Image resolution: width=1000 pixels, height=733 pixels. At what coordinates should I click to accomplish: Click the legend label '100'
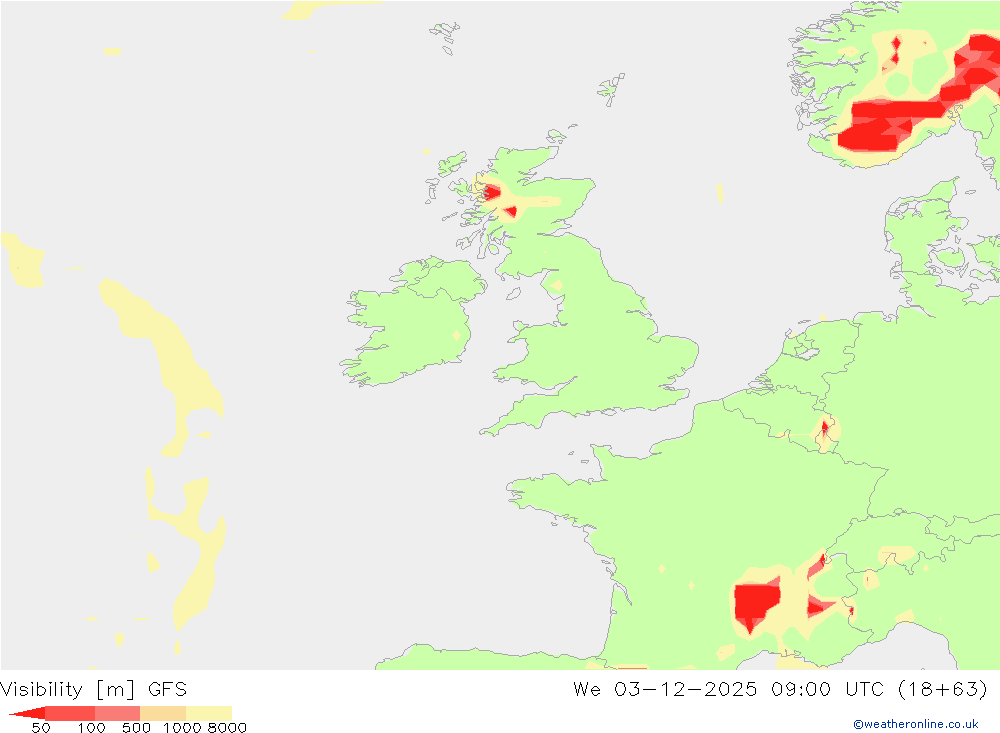(91, 728)
